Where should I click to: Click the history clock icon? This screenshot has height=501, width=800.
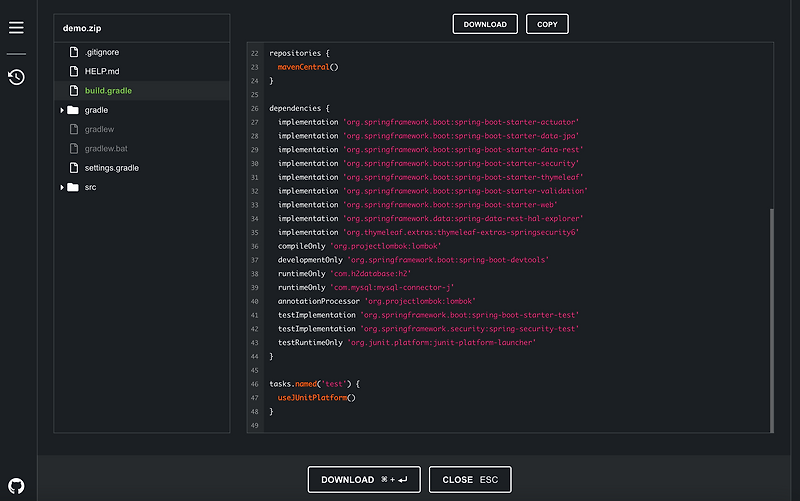click(16, 77)
